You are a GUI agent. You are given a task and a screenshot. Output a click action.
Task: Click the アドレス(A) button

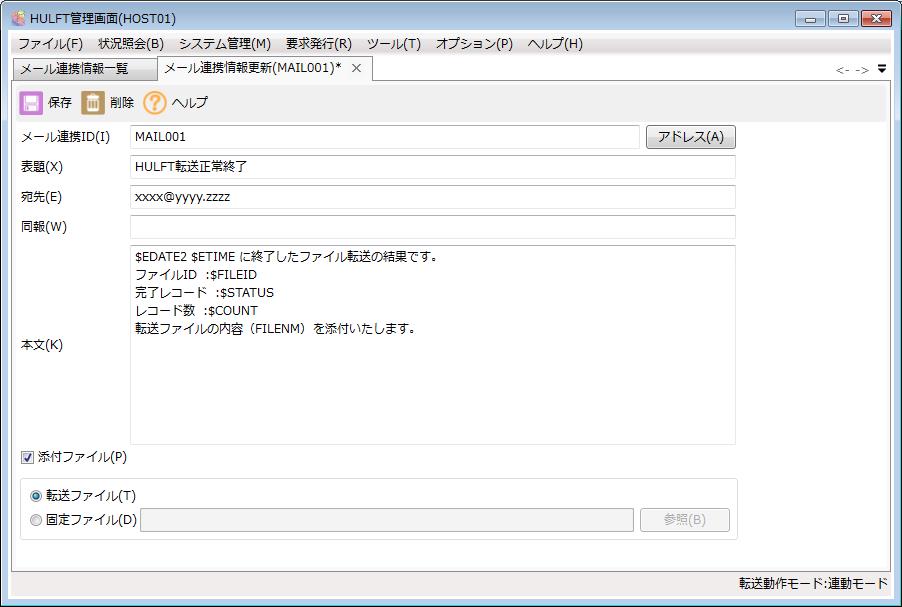691,137
